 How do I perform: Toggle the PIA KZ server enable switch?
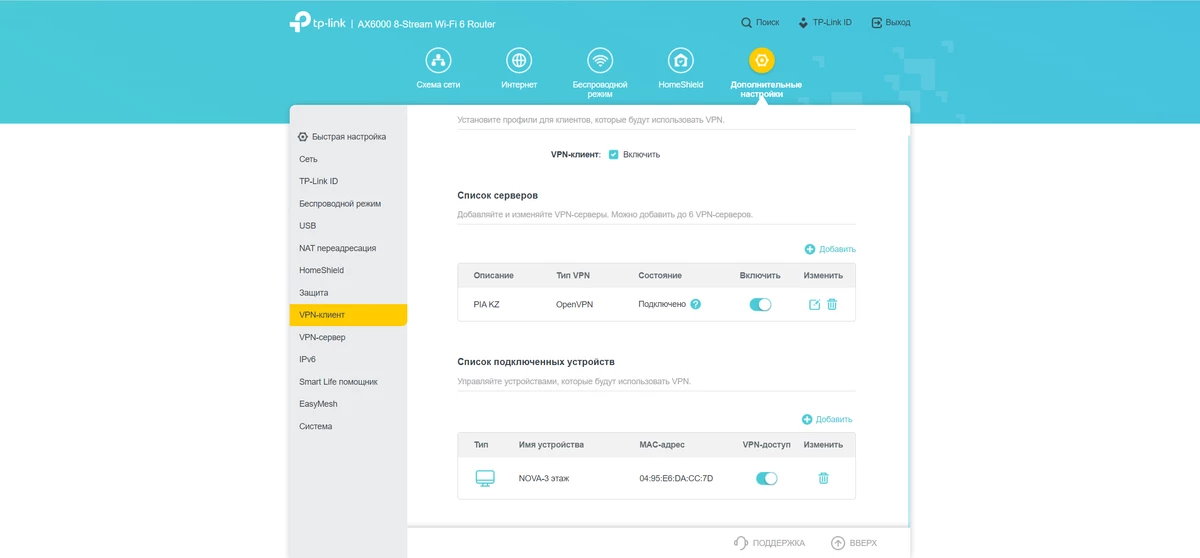(761, 304)
